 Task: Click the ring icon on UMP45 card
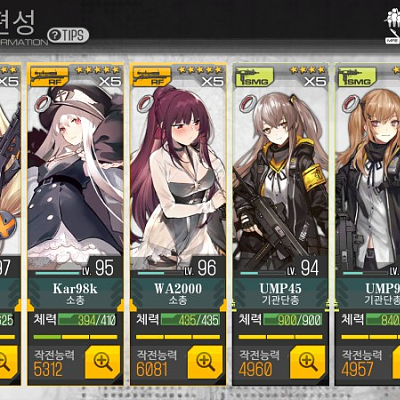click(249, 103)
